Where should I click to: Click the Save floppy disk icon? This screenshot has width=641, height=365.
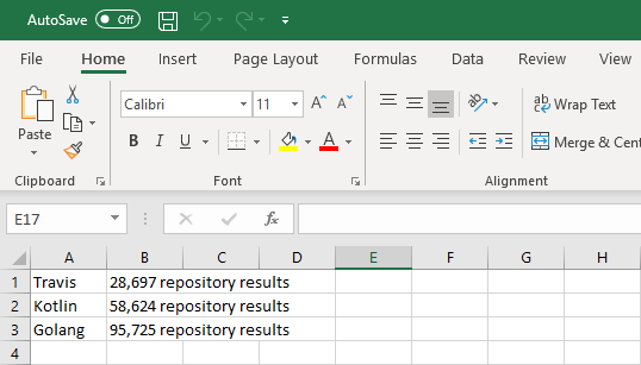[168, 20]
